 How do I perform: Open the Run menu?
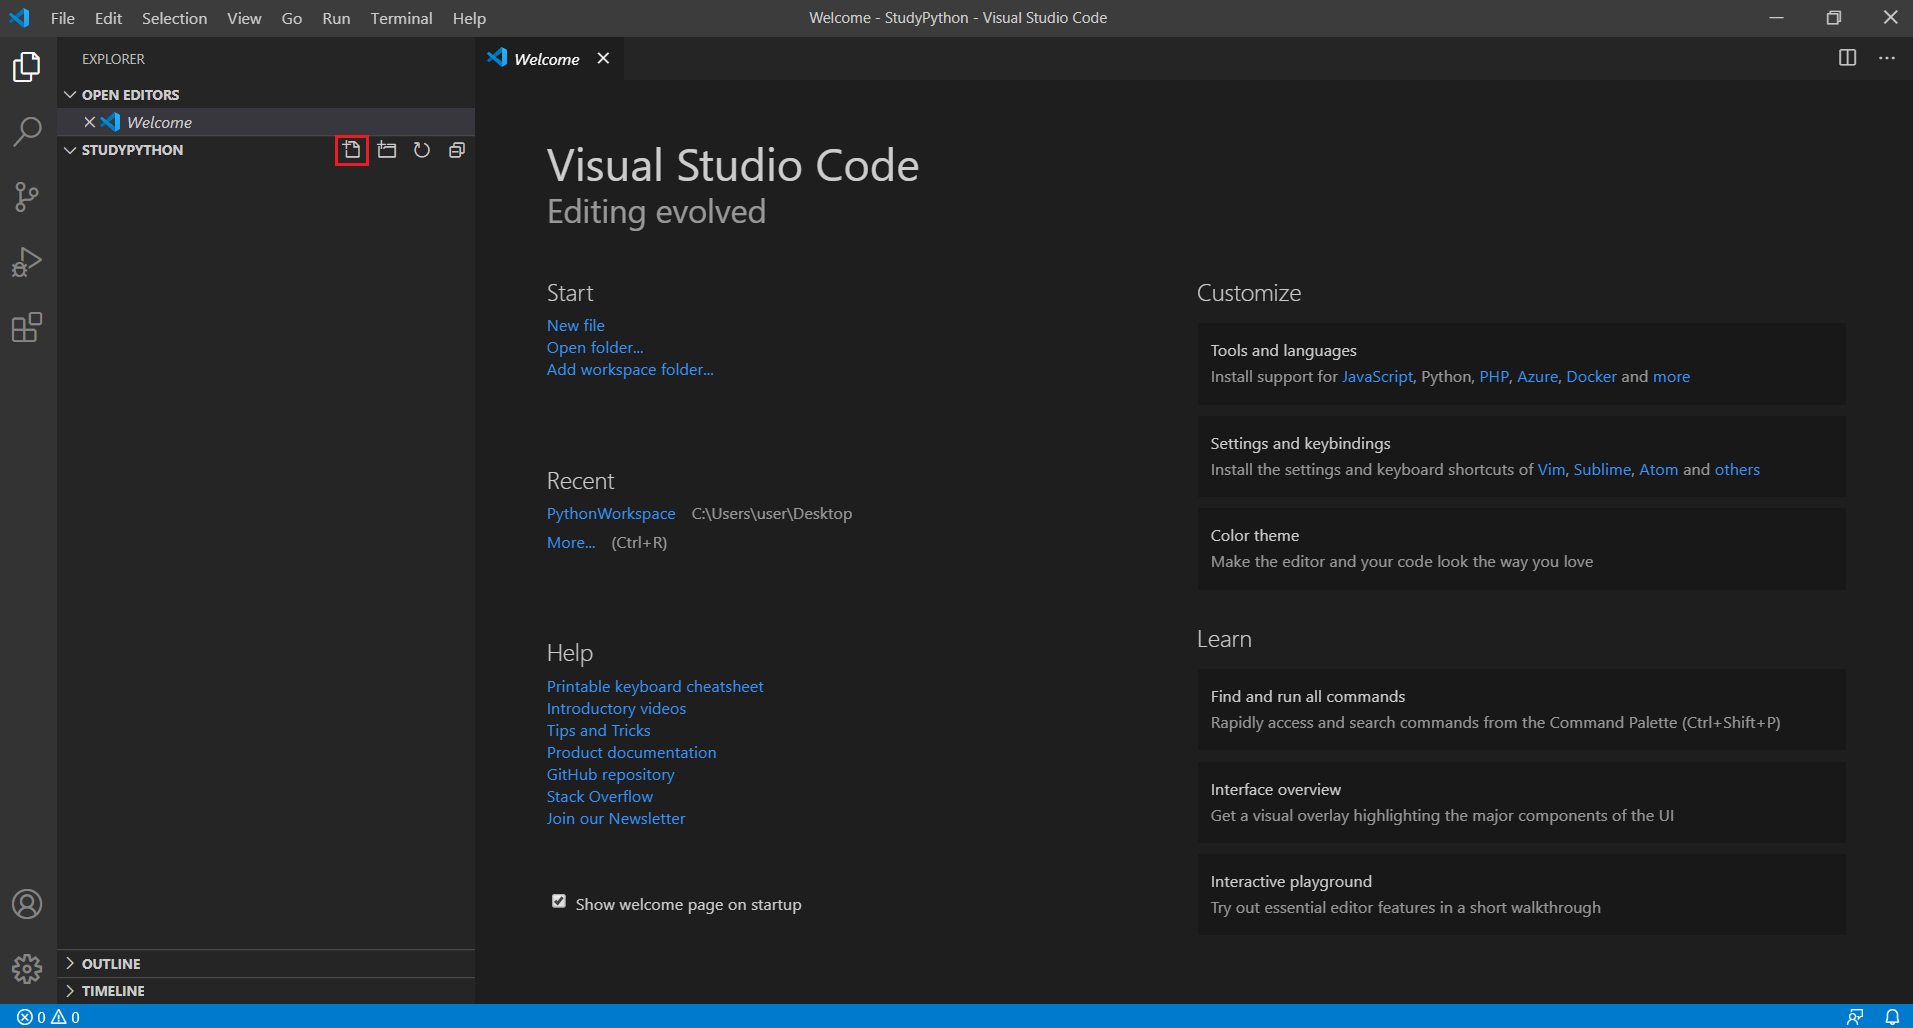click(336, 18)
